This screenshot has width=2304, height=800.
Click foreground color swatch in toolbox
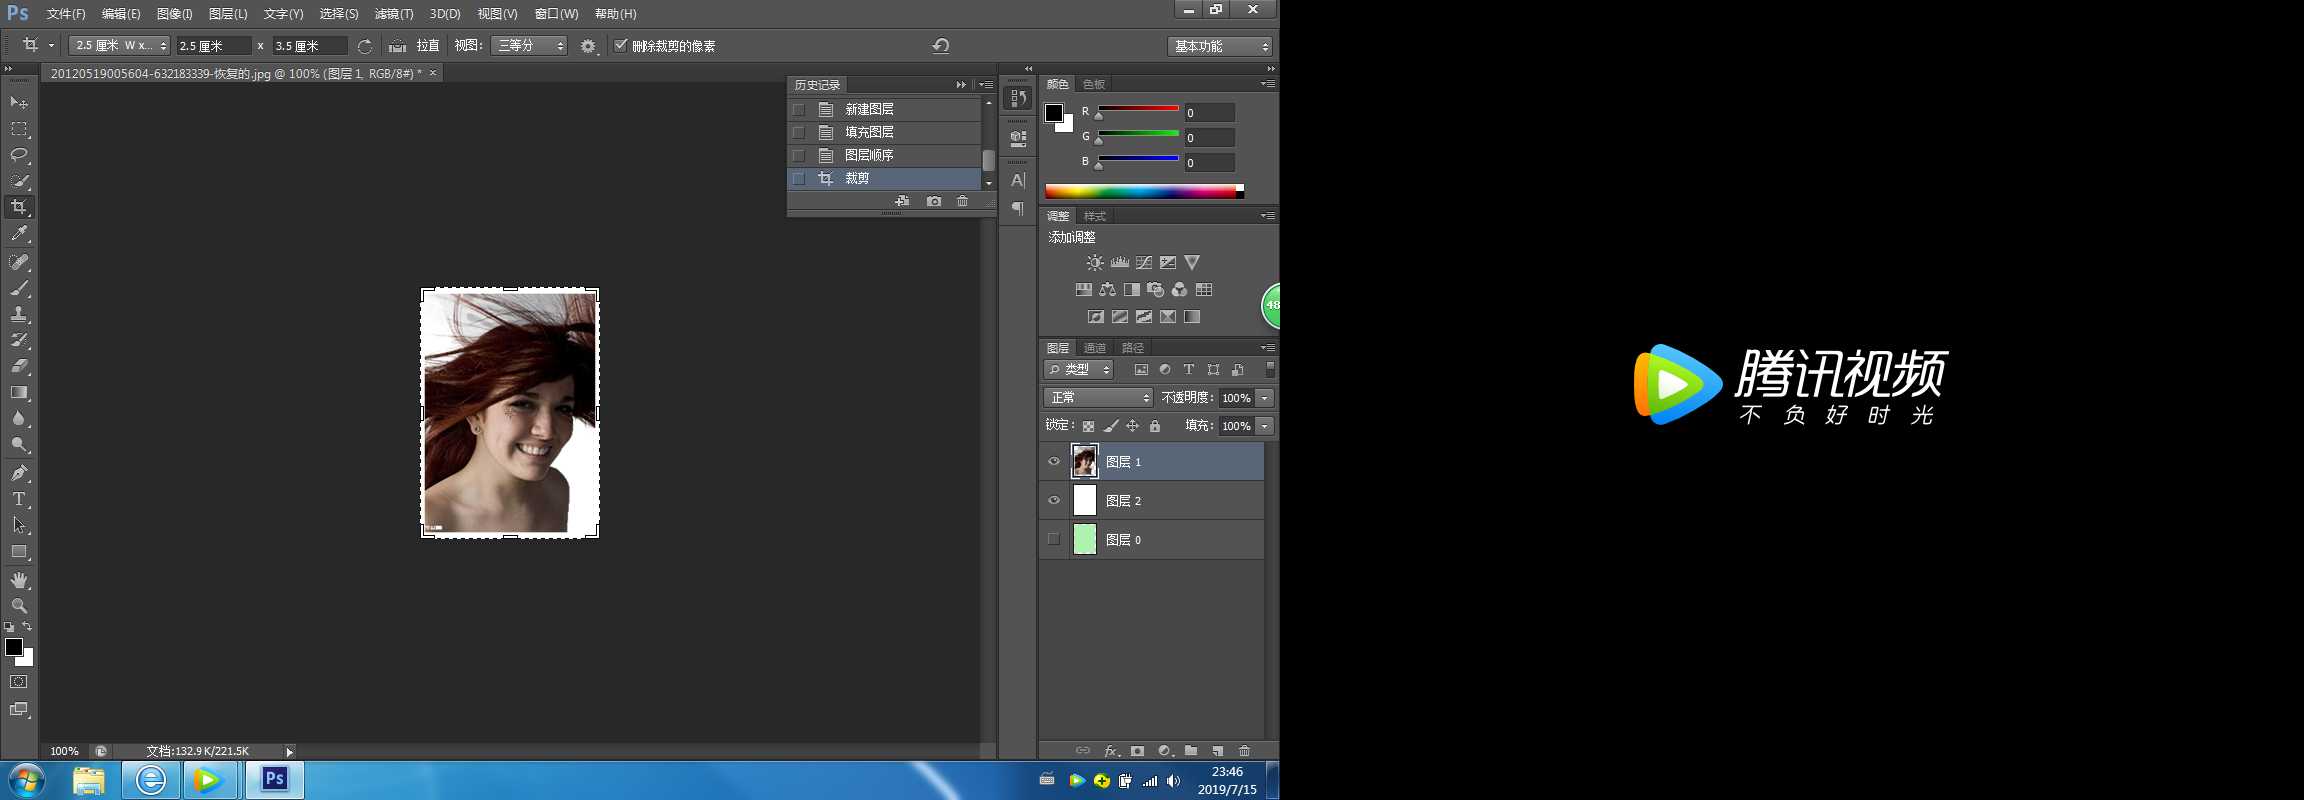(x=14, y=647)
